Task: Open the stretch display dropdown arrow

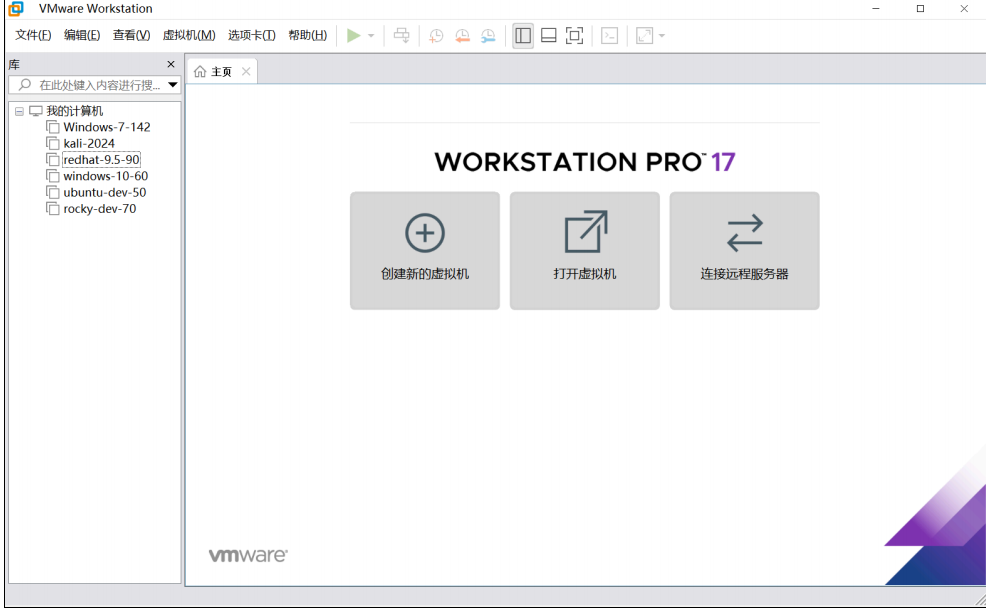Action: 662,36
